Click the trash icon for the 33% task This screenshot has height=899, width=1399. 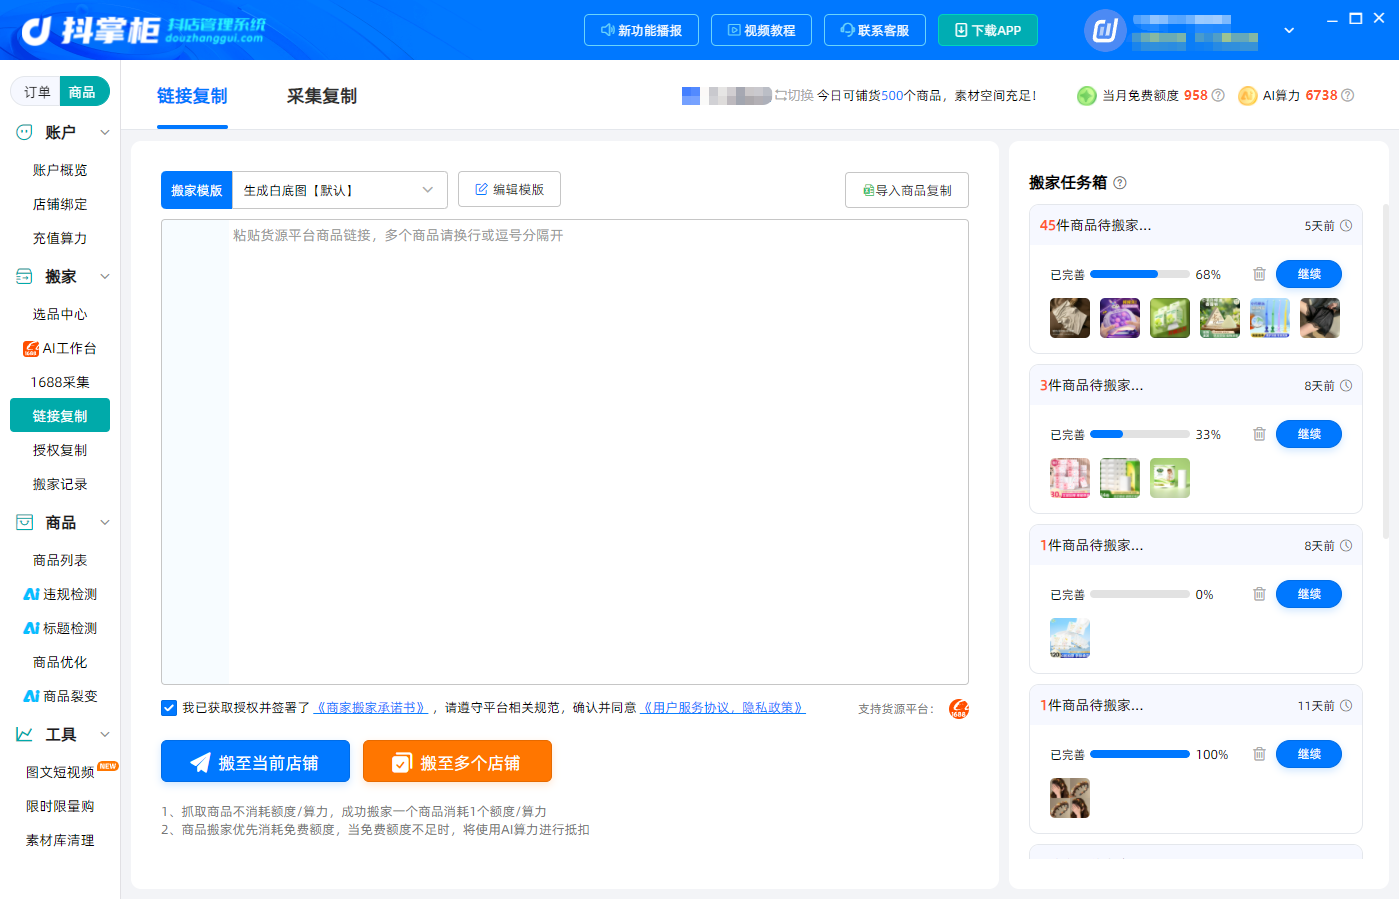(x=1259, y=434)
